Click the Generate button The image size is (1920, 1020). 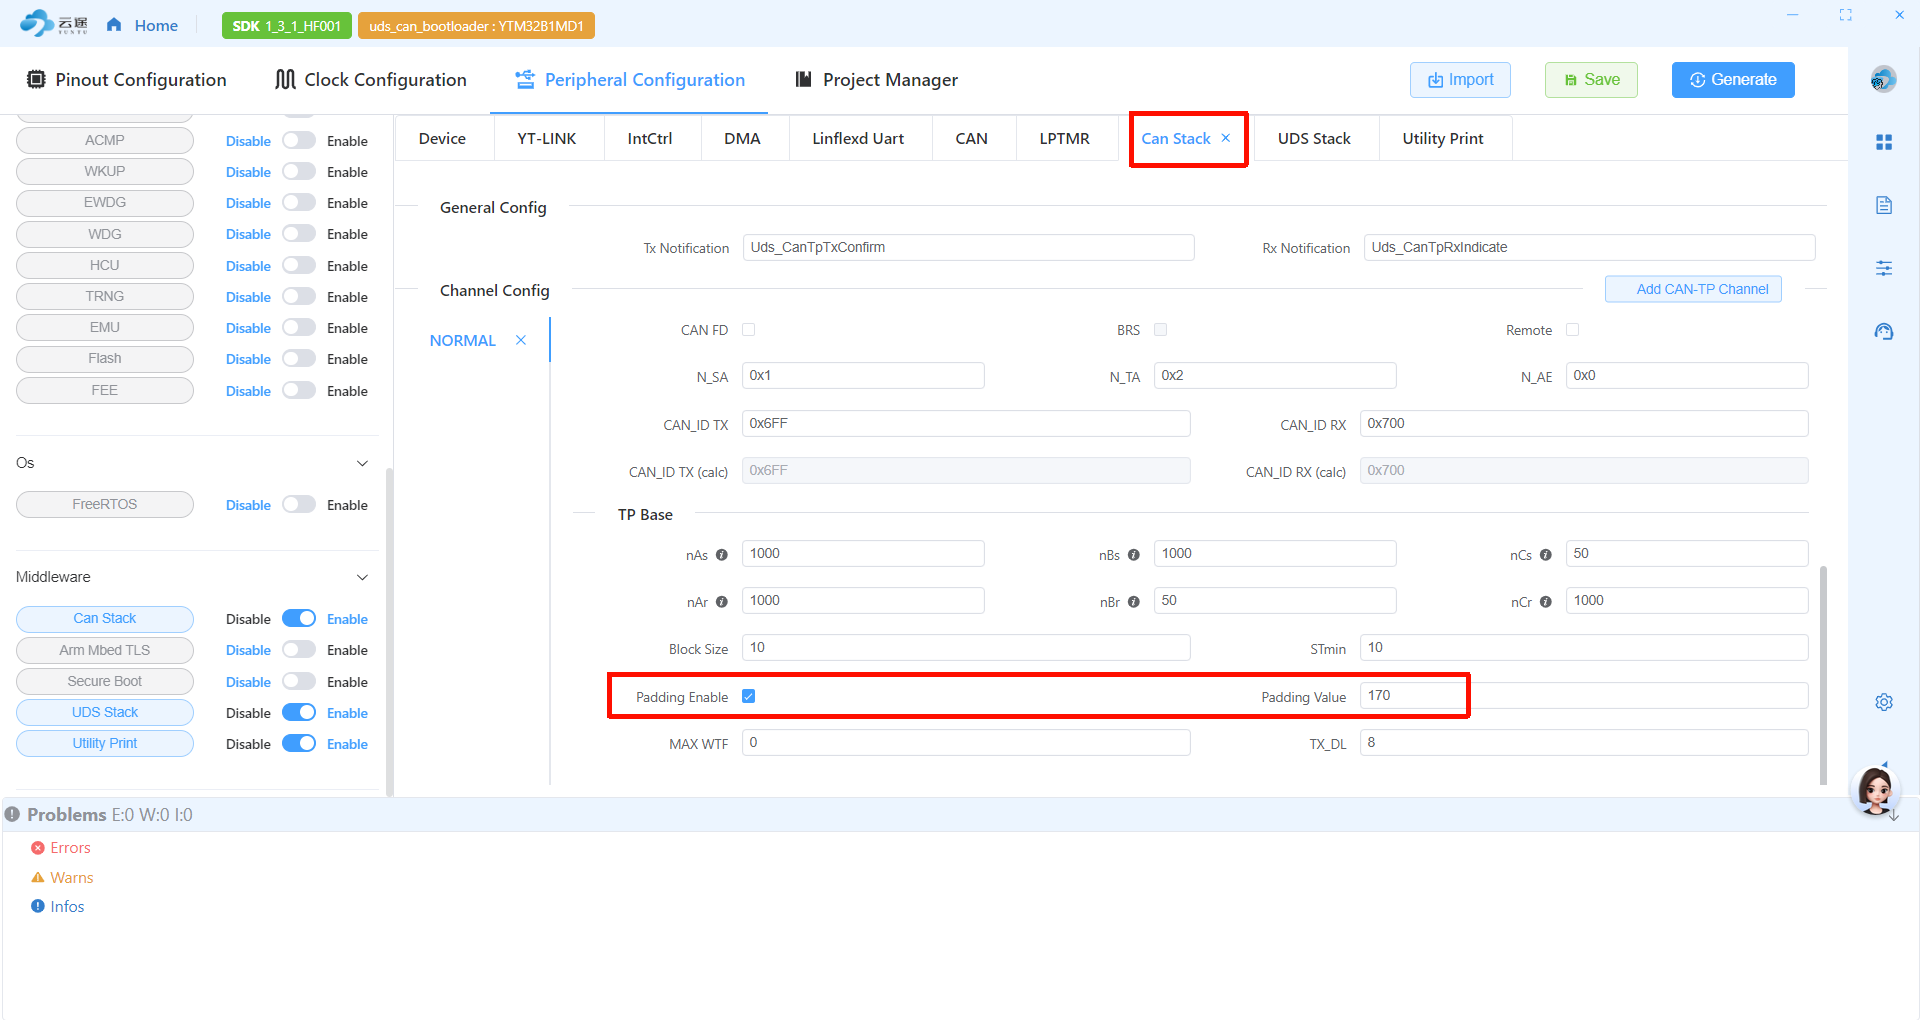point(1732,80)
